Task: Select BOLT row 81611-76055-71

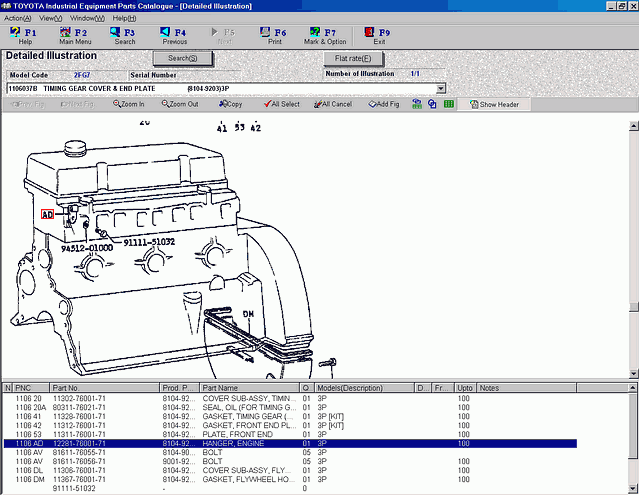Action: point(290,452)
